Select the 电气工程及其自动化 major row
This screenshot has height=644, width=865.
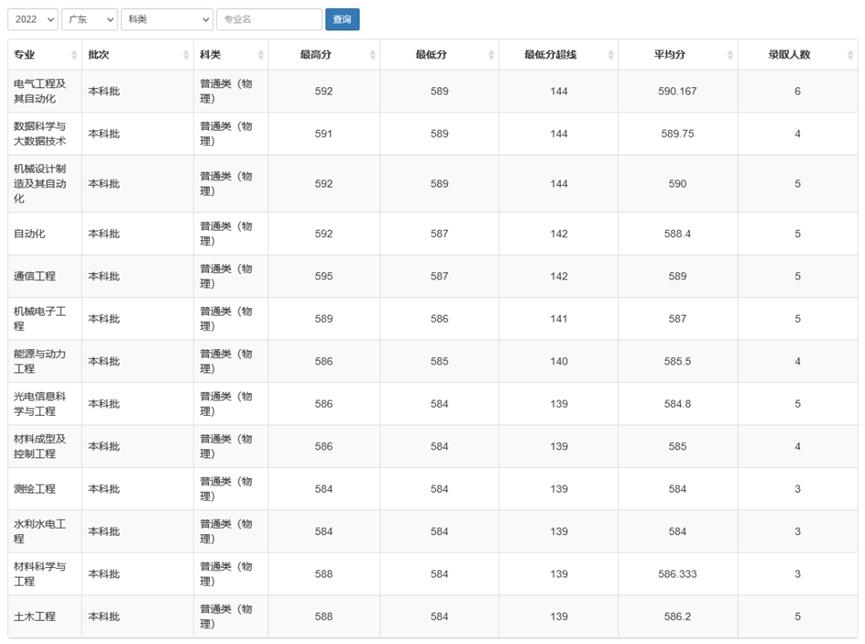(40, 90)
